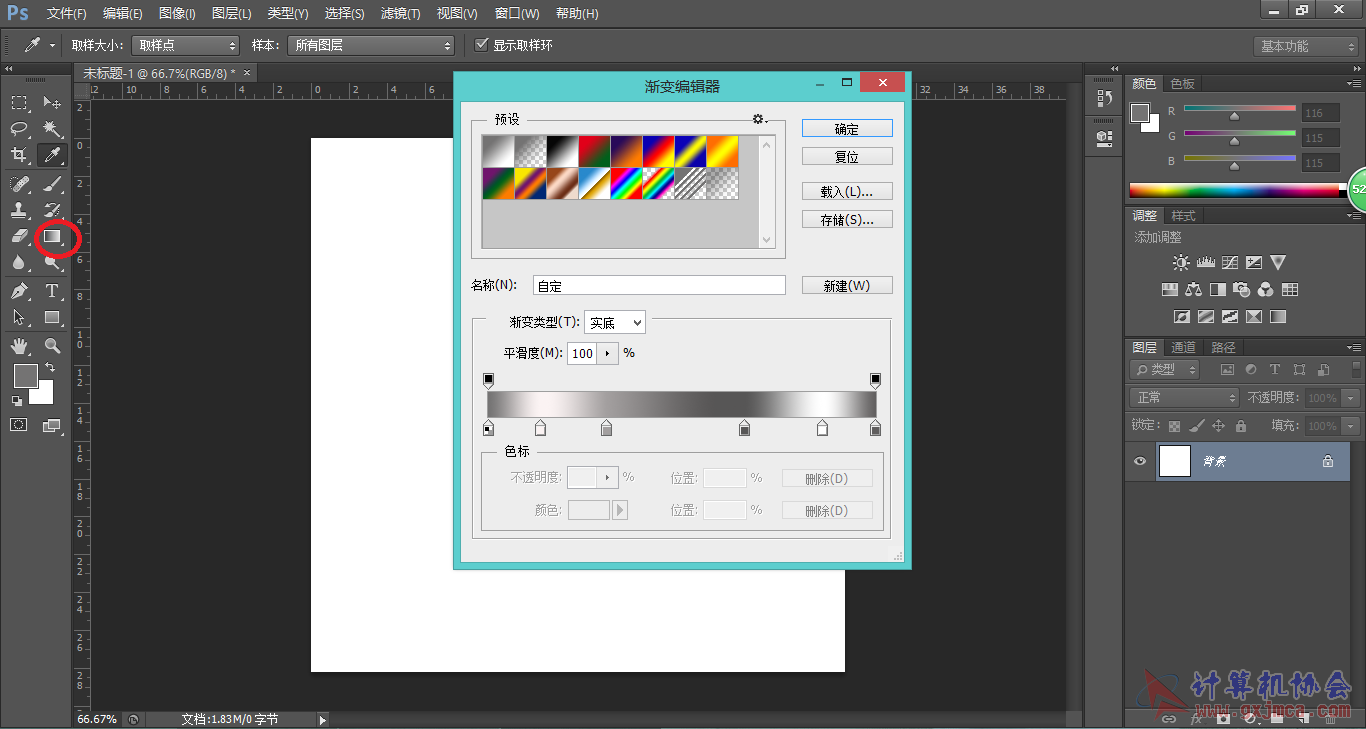
Task: Select the Gradient tool
Action: click(x=52, y=237)
